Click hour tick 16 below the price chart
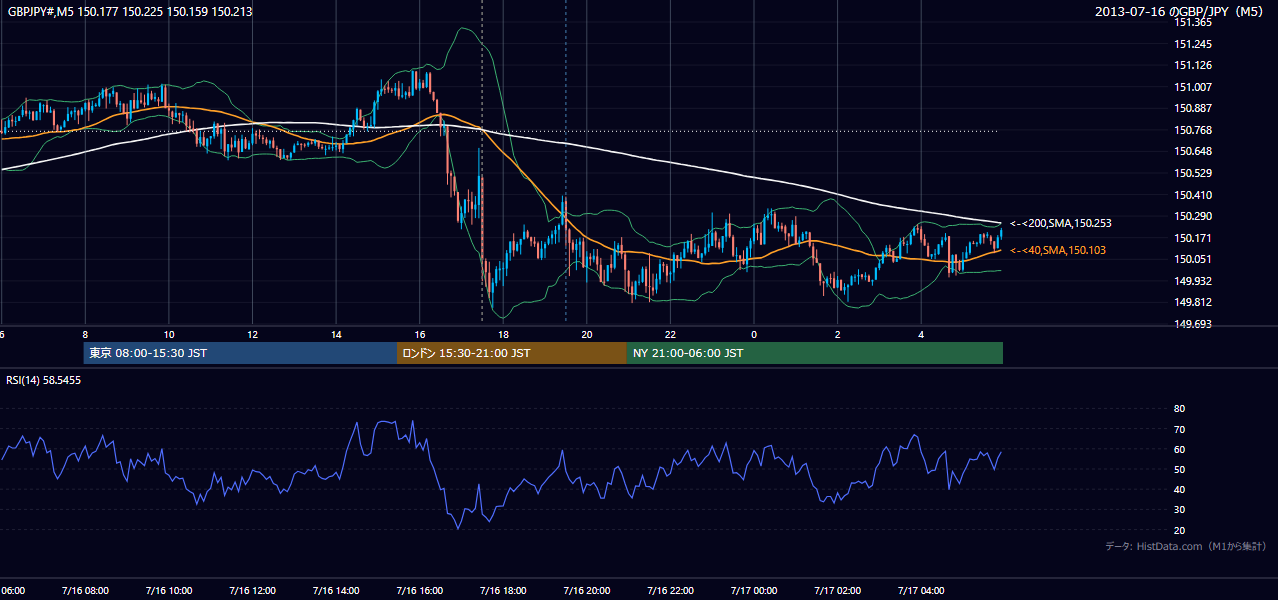1278x600 pixels. click(419, 334)
